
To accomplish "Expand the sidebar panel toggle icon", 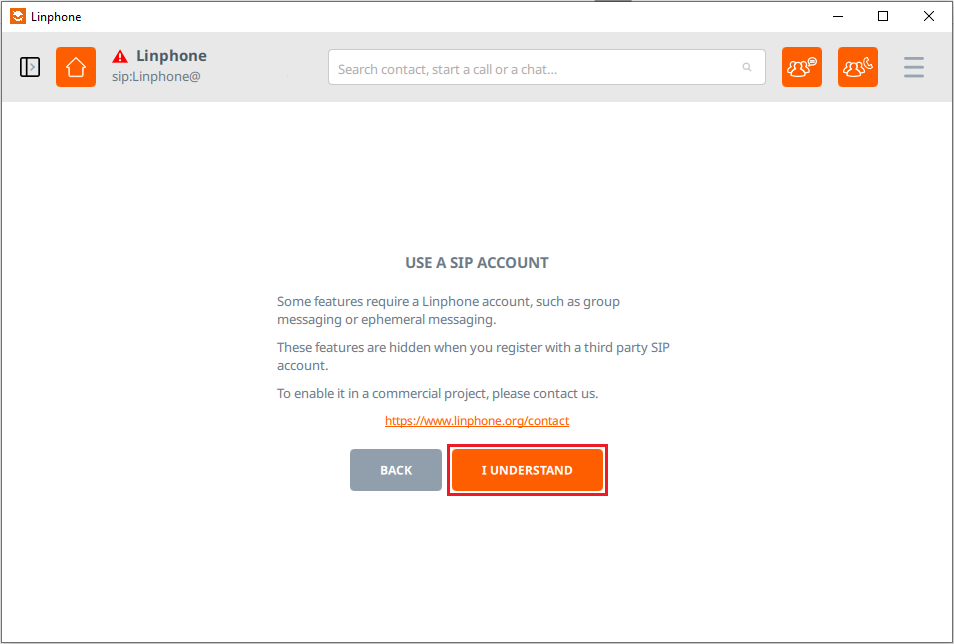I will (x=30, y=67).
